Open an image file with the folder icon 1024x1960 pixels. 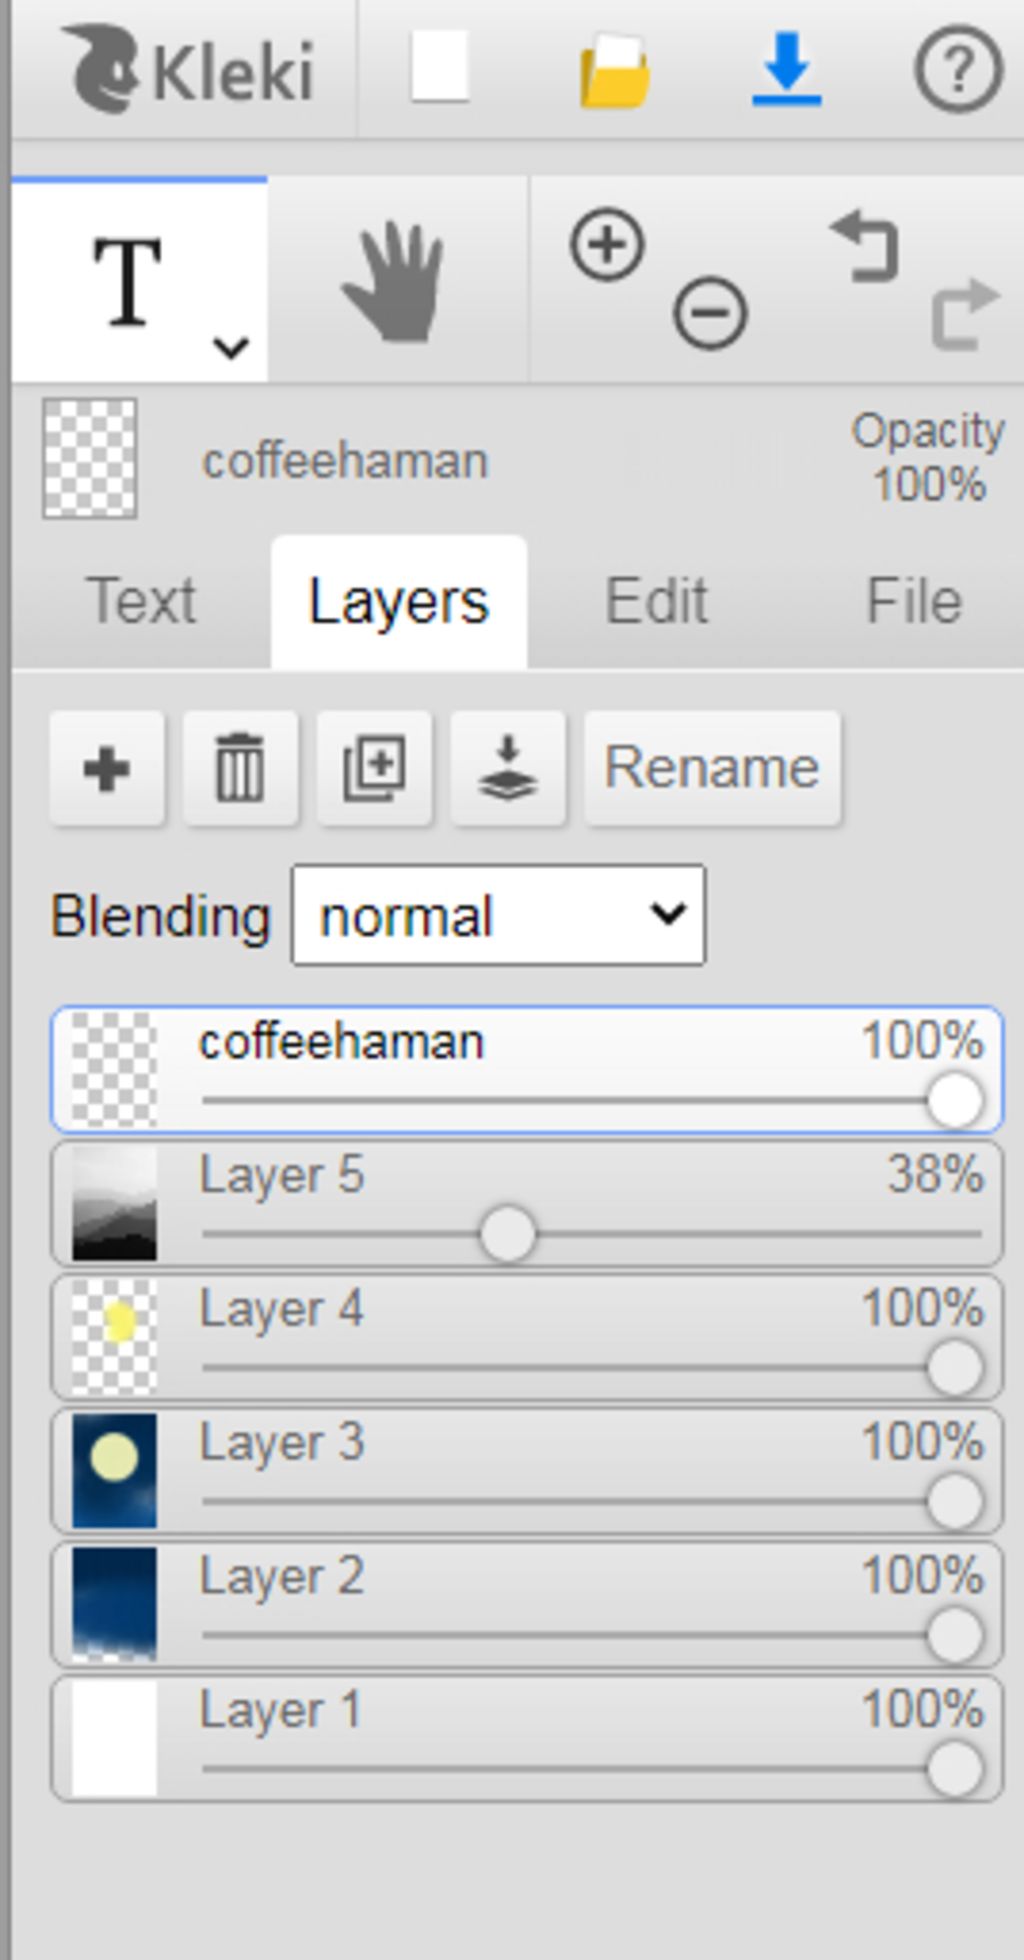(614, 70)
